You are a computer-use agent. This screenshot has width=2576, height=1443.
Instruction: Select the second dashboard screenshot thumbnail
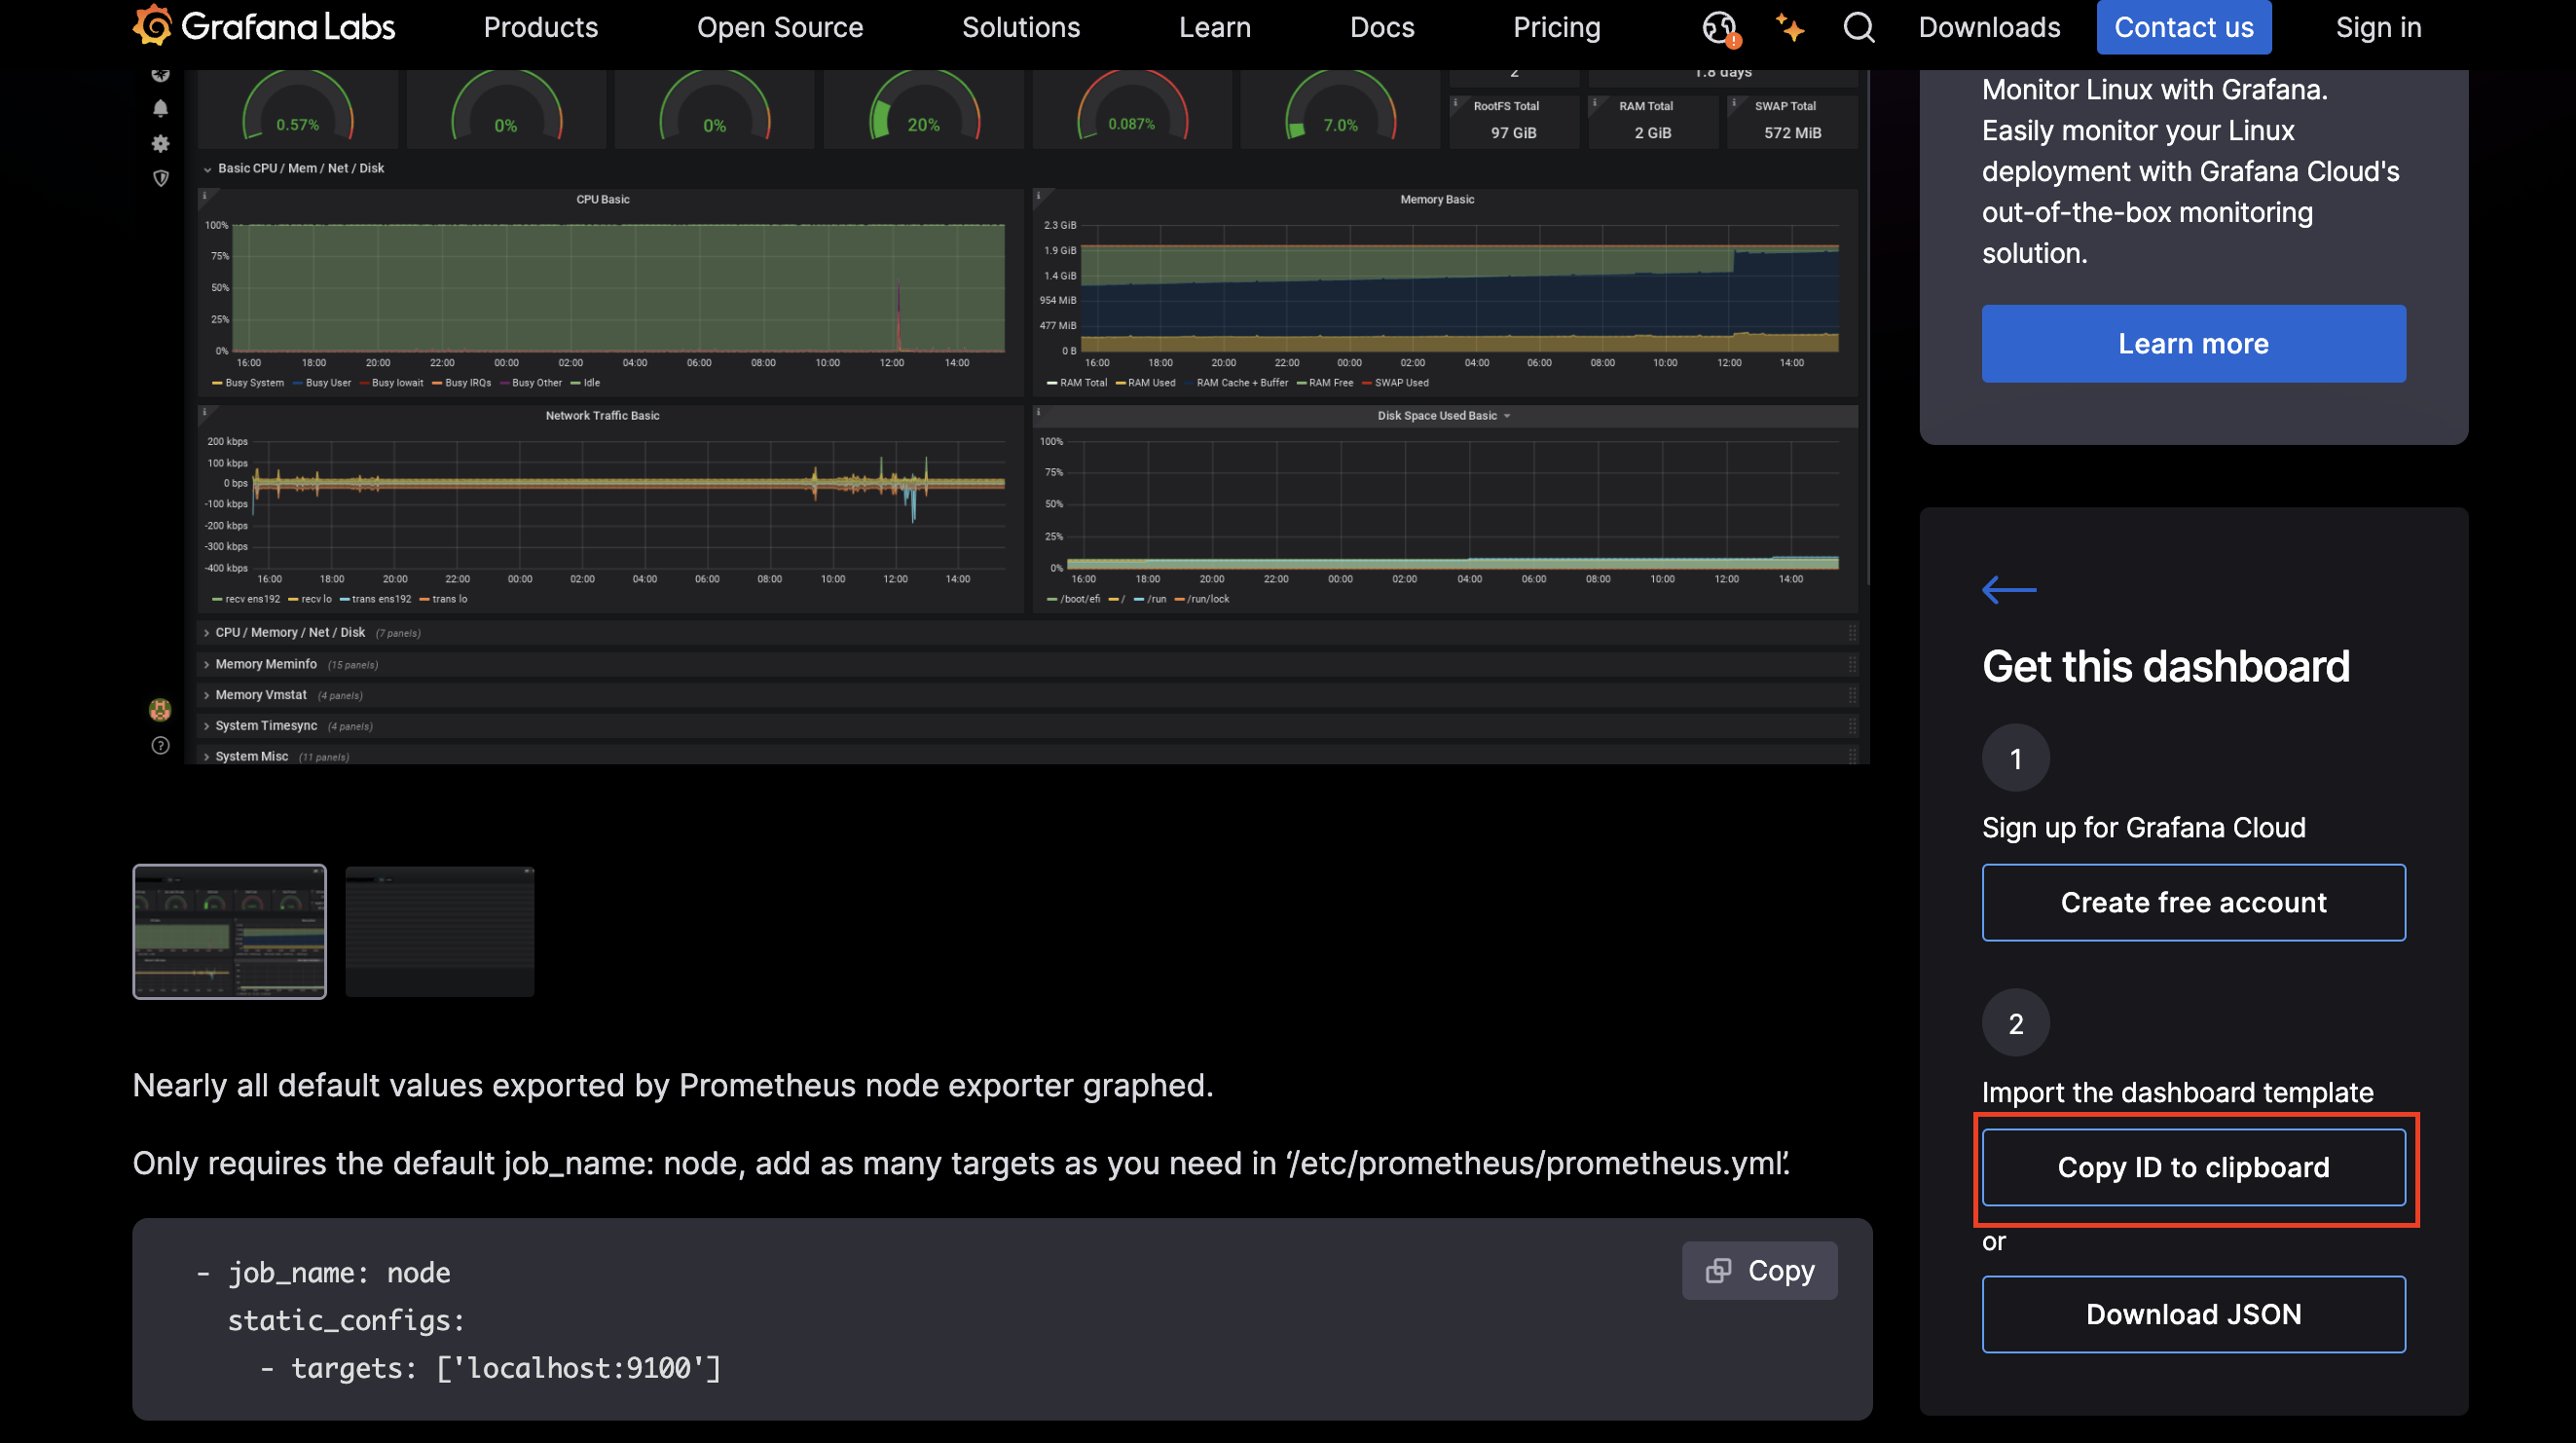coord(439,931)
